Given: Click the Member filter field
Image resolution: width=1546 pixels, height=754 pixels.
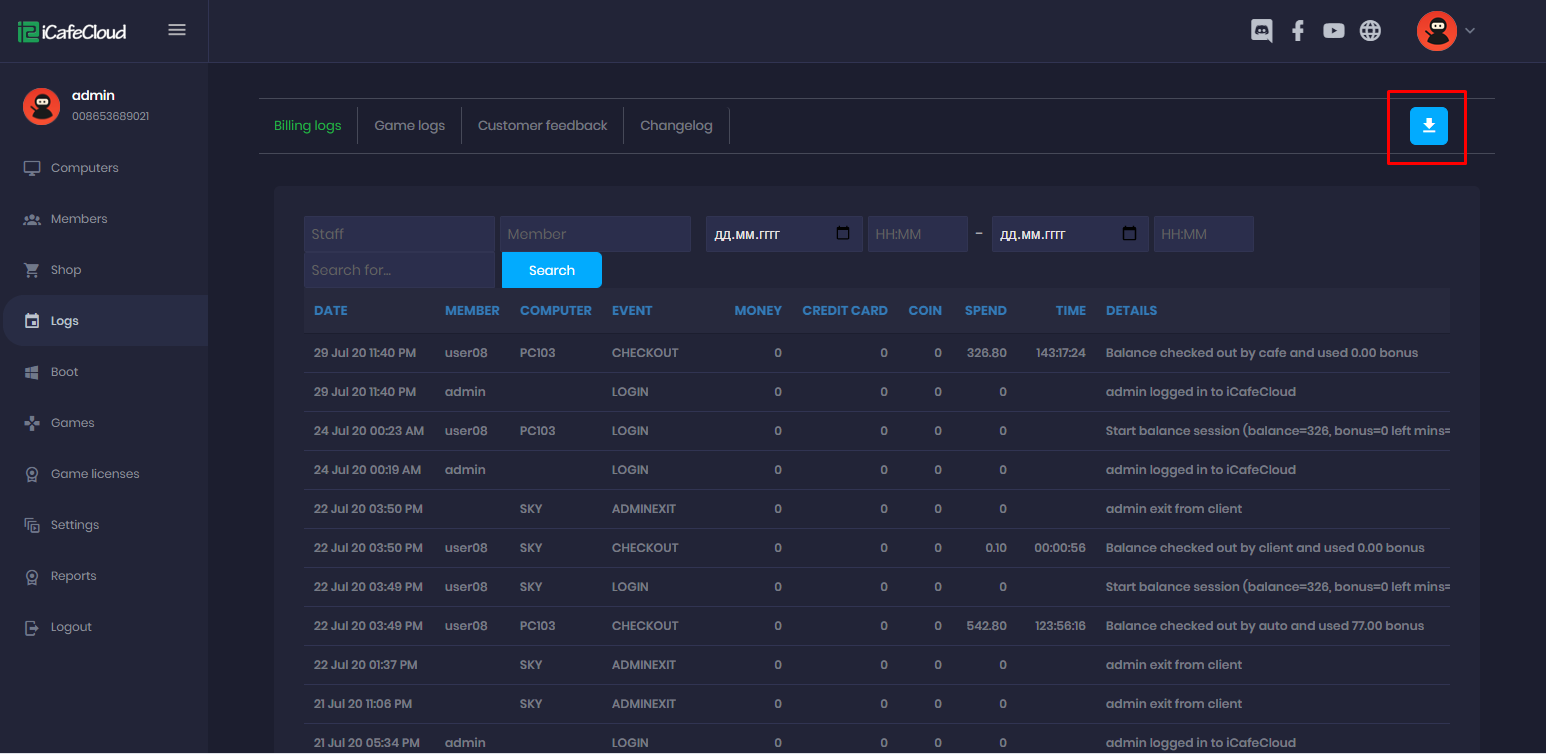Looking at the screenshot, I should tap(595, 234).
